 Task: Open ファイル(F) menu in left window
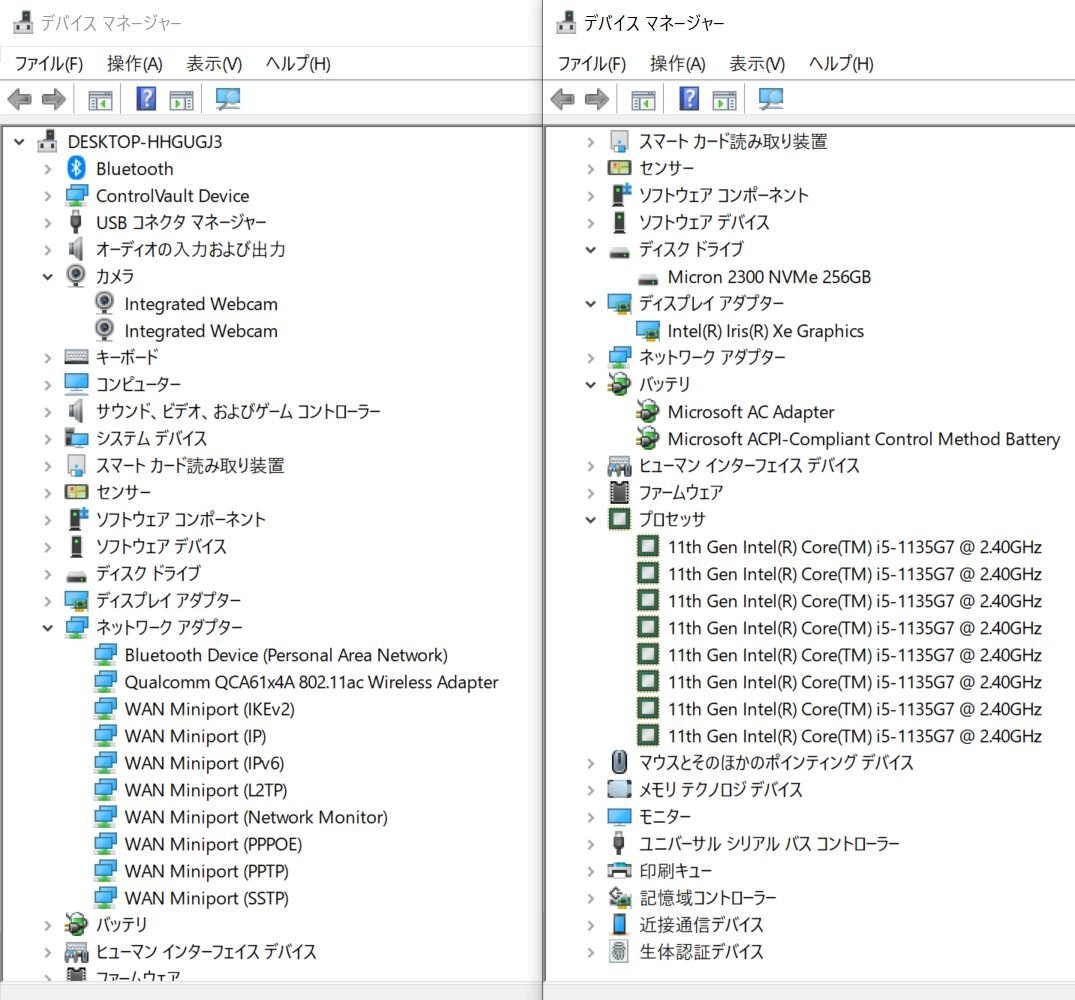[x=49, y=64]
